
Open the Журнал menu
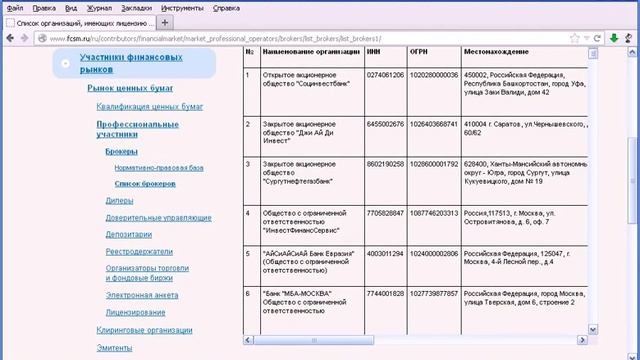point(99,8)
